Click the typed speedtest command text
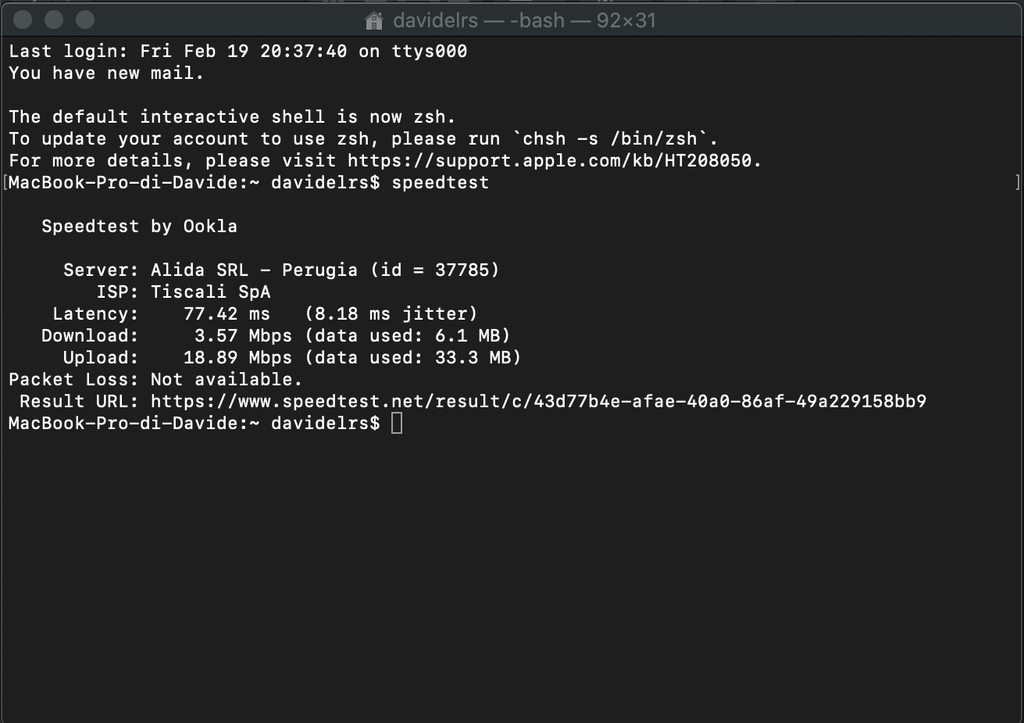1024x723 pixels. [x=440, y=183]
